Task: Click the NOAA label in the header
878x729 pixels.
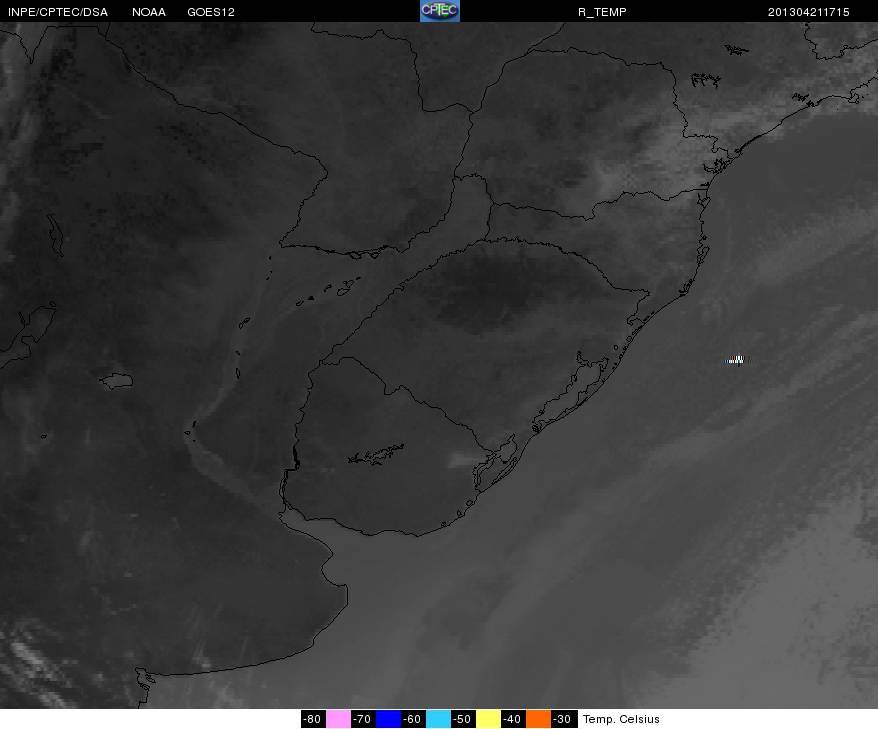Action: click(x=149, y=12)
